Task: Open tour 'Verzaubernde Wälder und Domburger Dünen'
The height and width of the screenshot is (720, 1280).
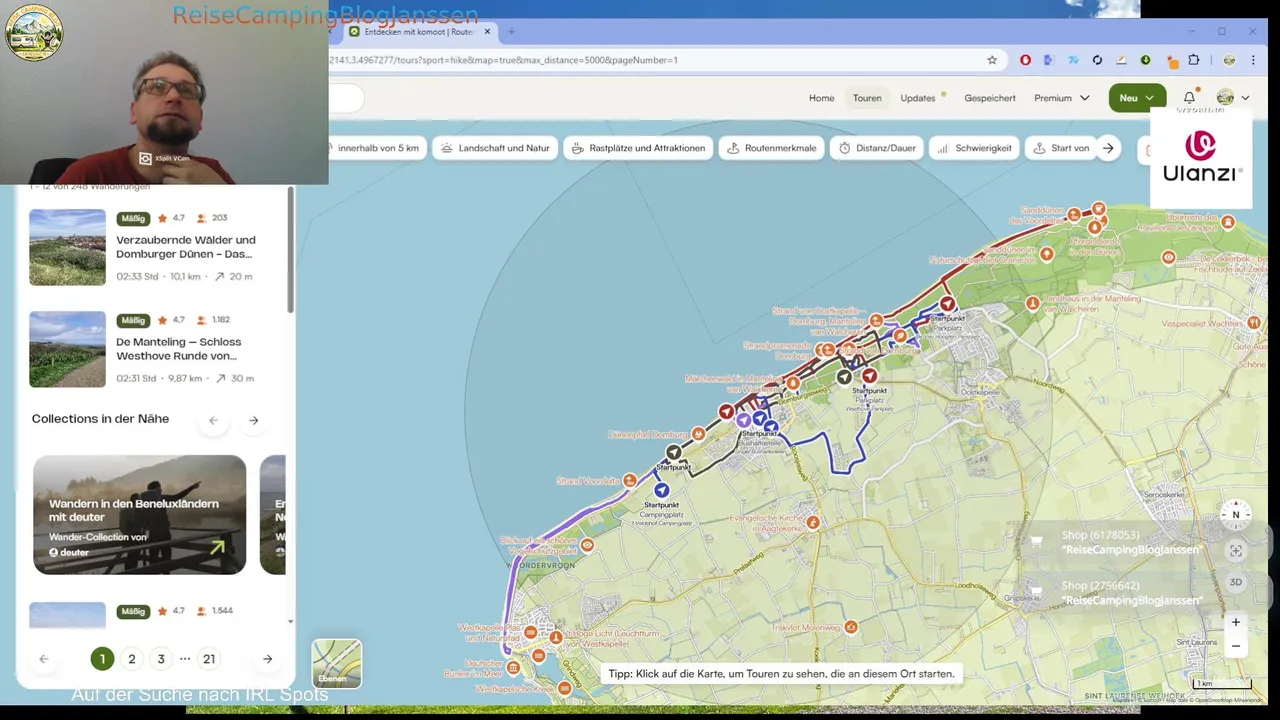Action: 186,247
